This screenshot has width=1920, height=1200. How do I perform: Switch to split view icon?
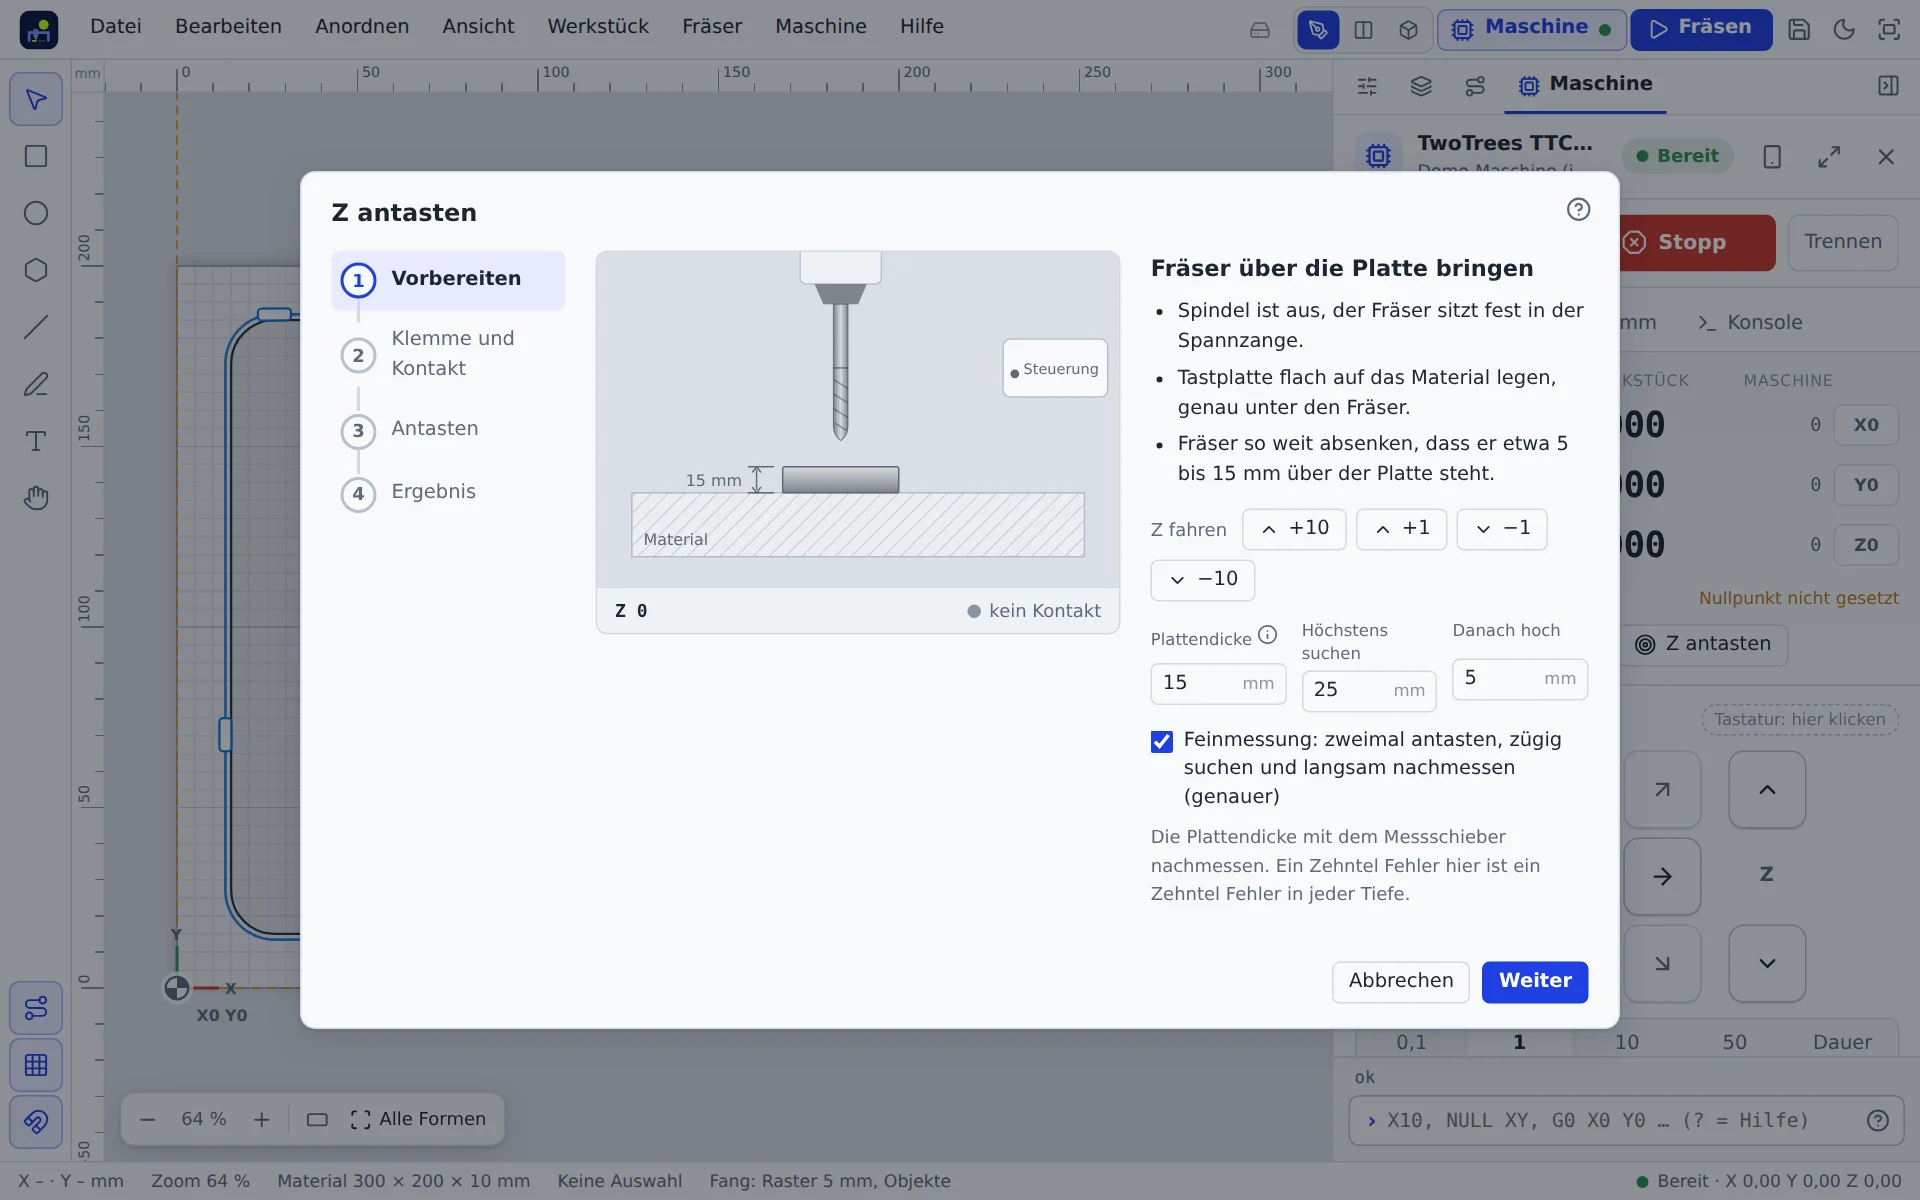1363,29
